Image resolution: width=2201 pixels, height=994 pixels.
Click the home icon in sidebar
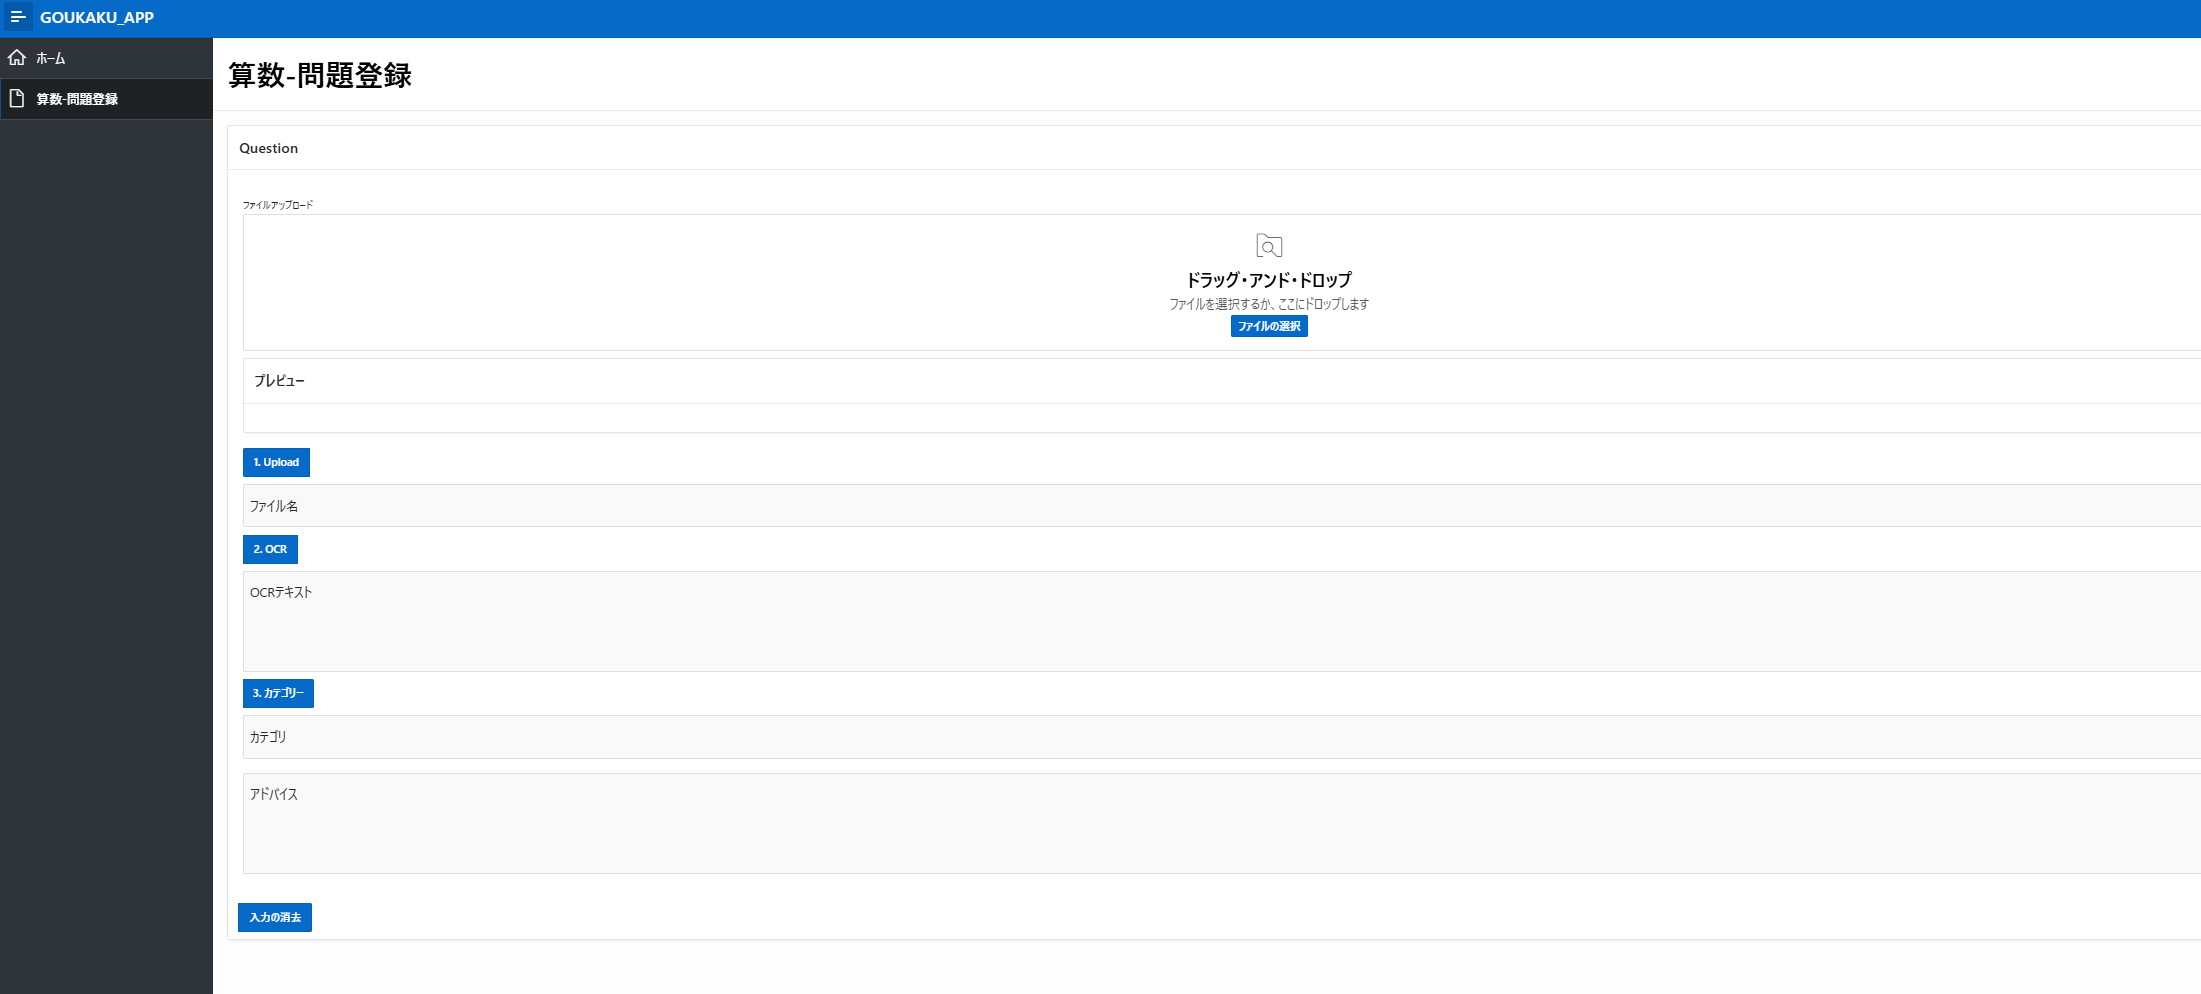pos(17,57)
